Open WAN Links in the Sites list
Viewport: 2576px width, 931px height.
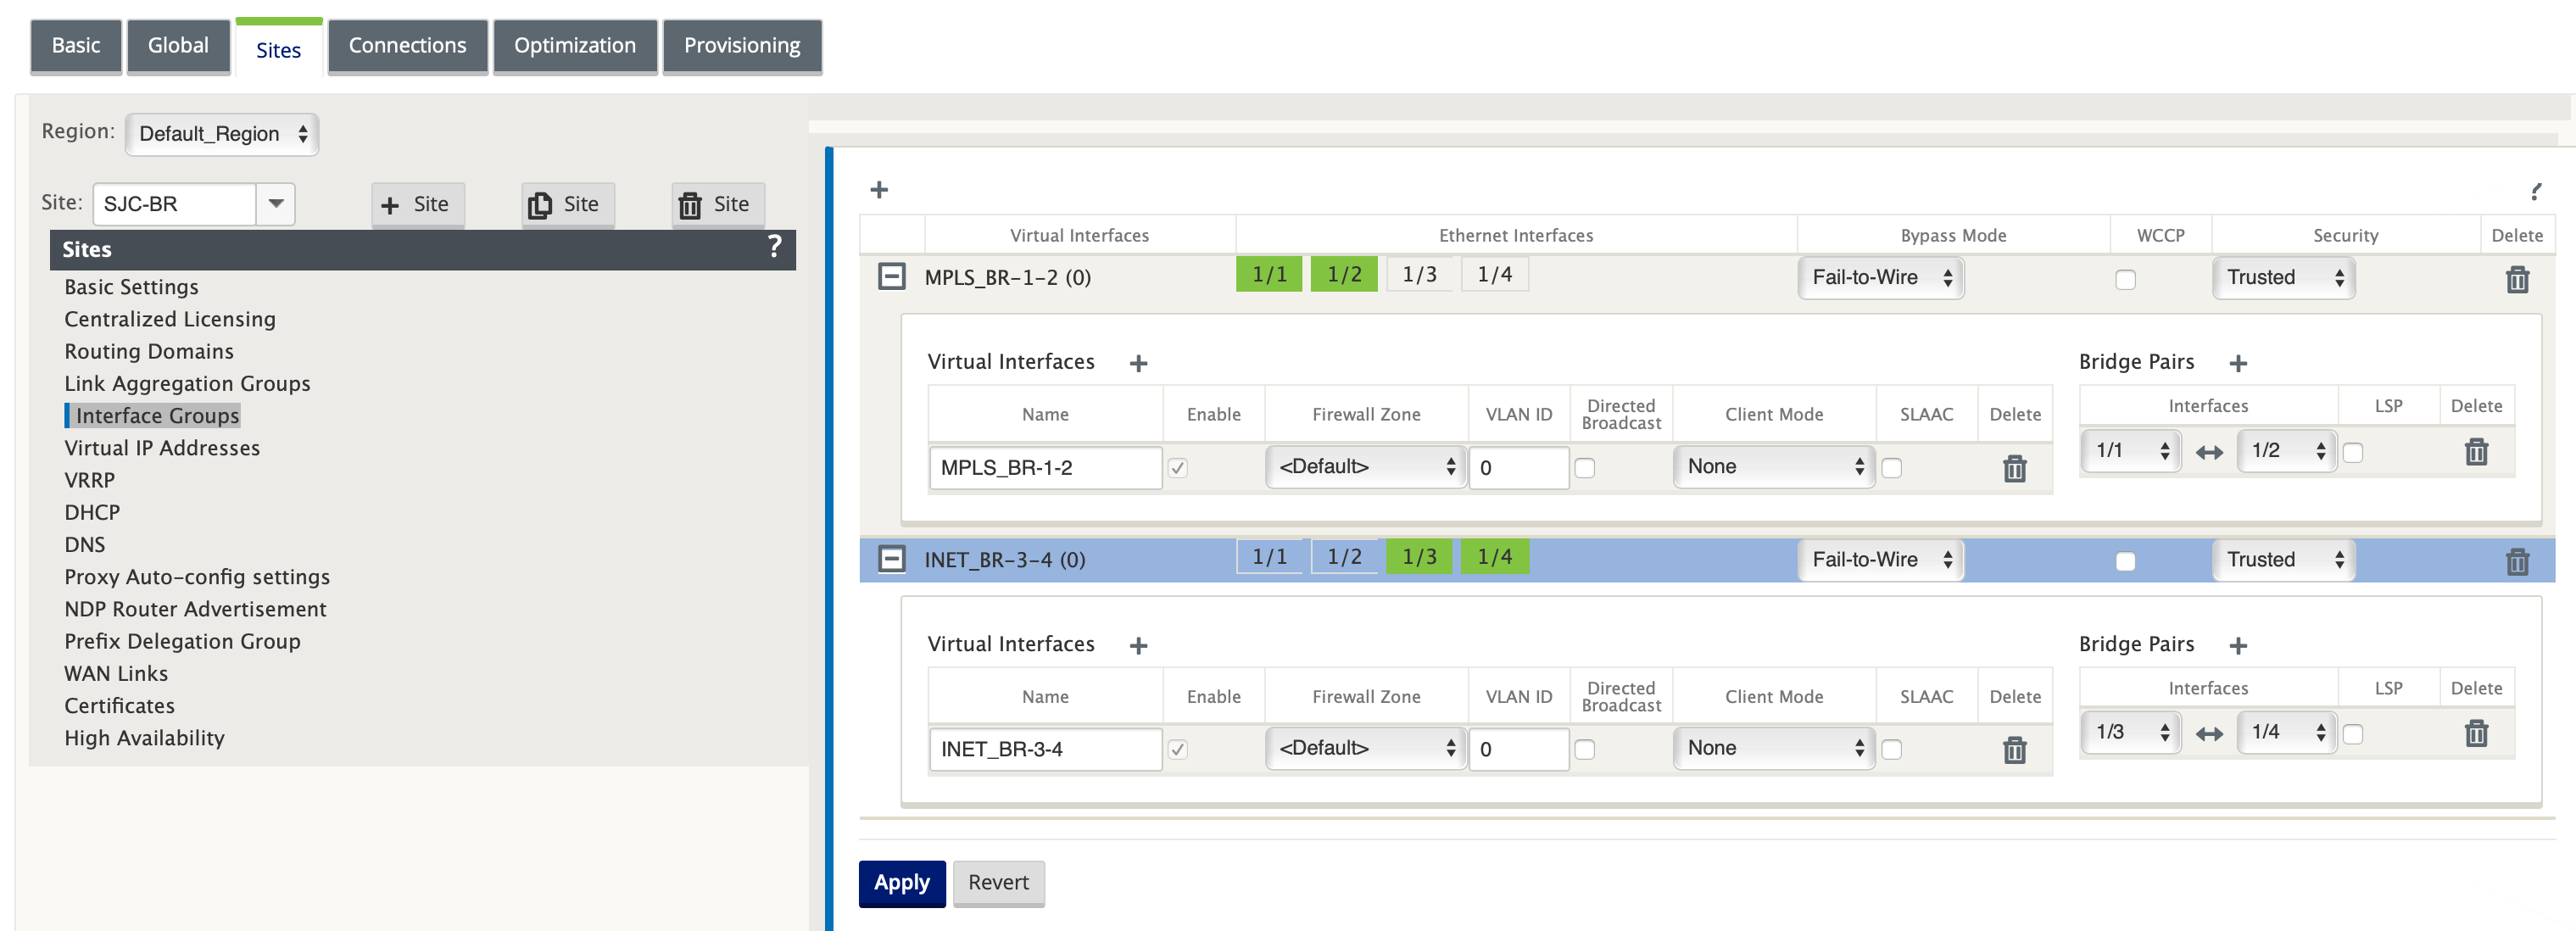point(116,674)
